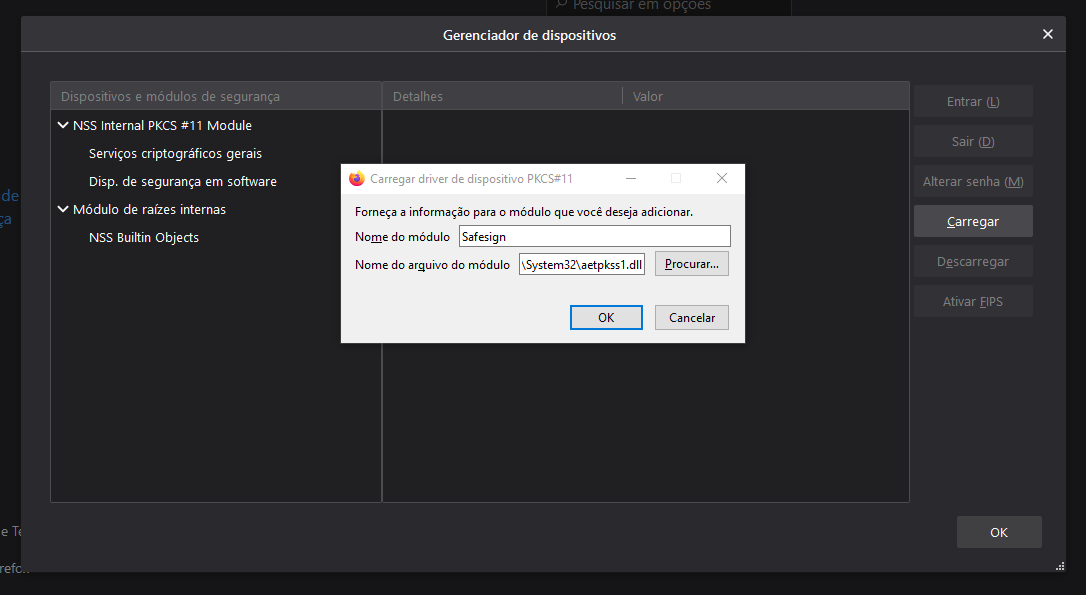The image size is (1086, 595).
Task: Select NSS Builtin Objects in the tree
Action: point(143,237)
